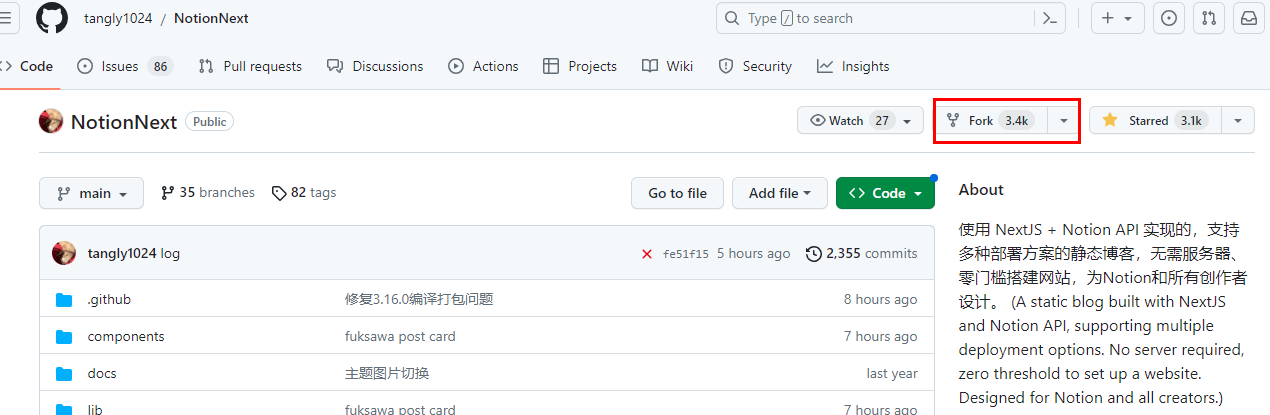Click the tangly1024 avatar beside repository name
The width and height of the screenshot is (1270, 415).
click(x=51, y=122)
